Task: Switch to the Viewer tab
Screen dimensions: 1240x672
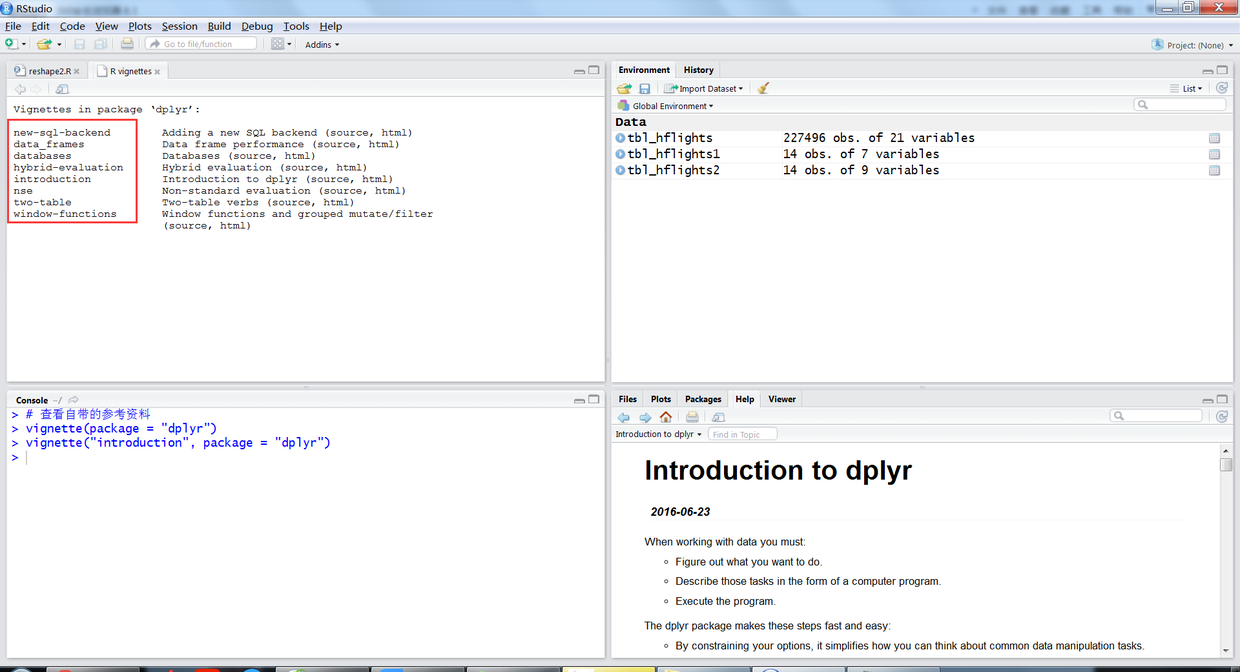Action: tap(782, 399)
